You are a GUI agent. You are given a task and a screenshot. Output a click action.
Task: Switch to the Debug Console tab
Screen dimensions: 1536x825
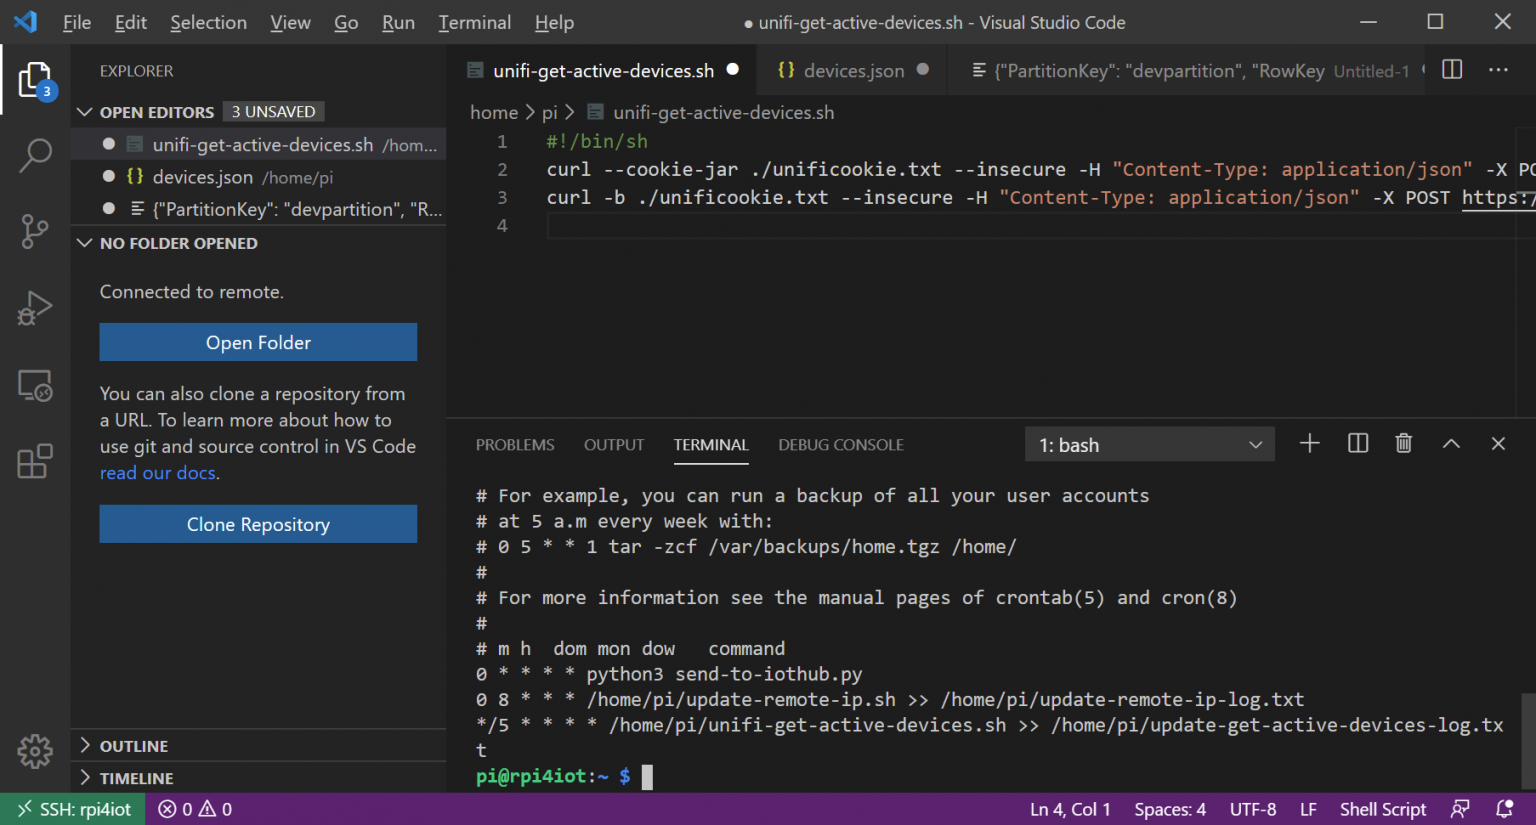pyautogui.click(x=841, y=445)
